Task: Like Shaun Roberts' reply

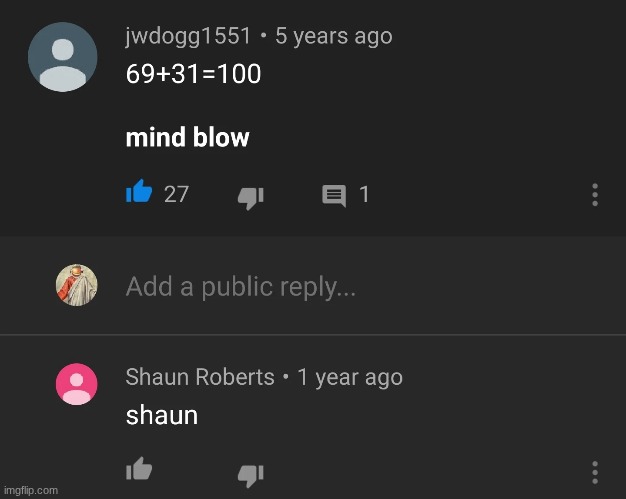Action: click(x=139, y=469)
